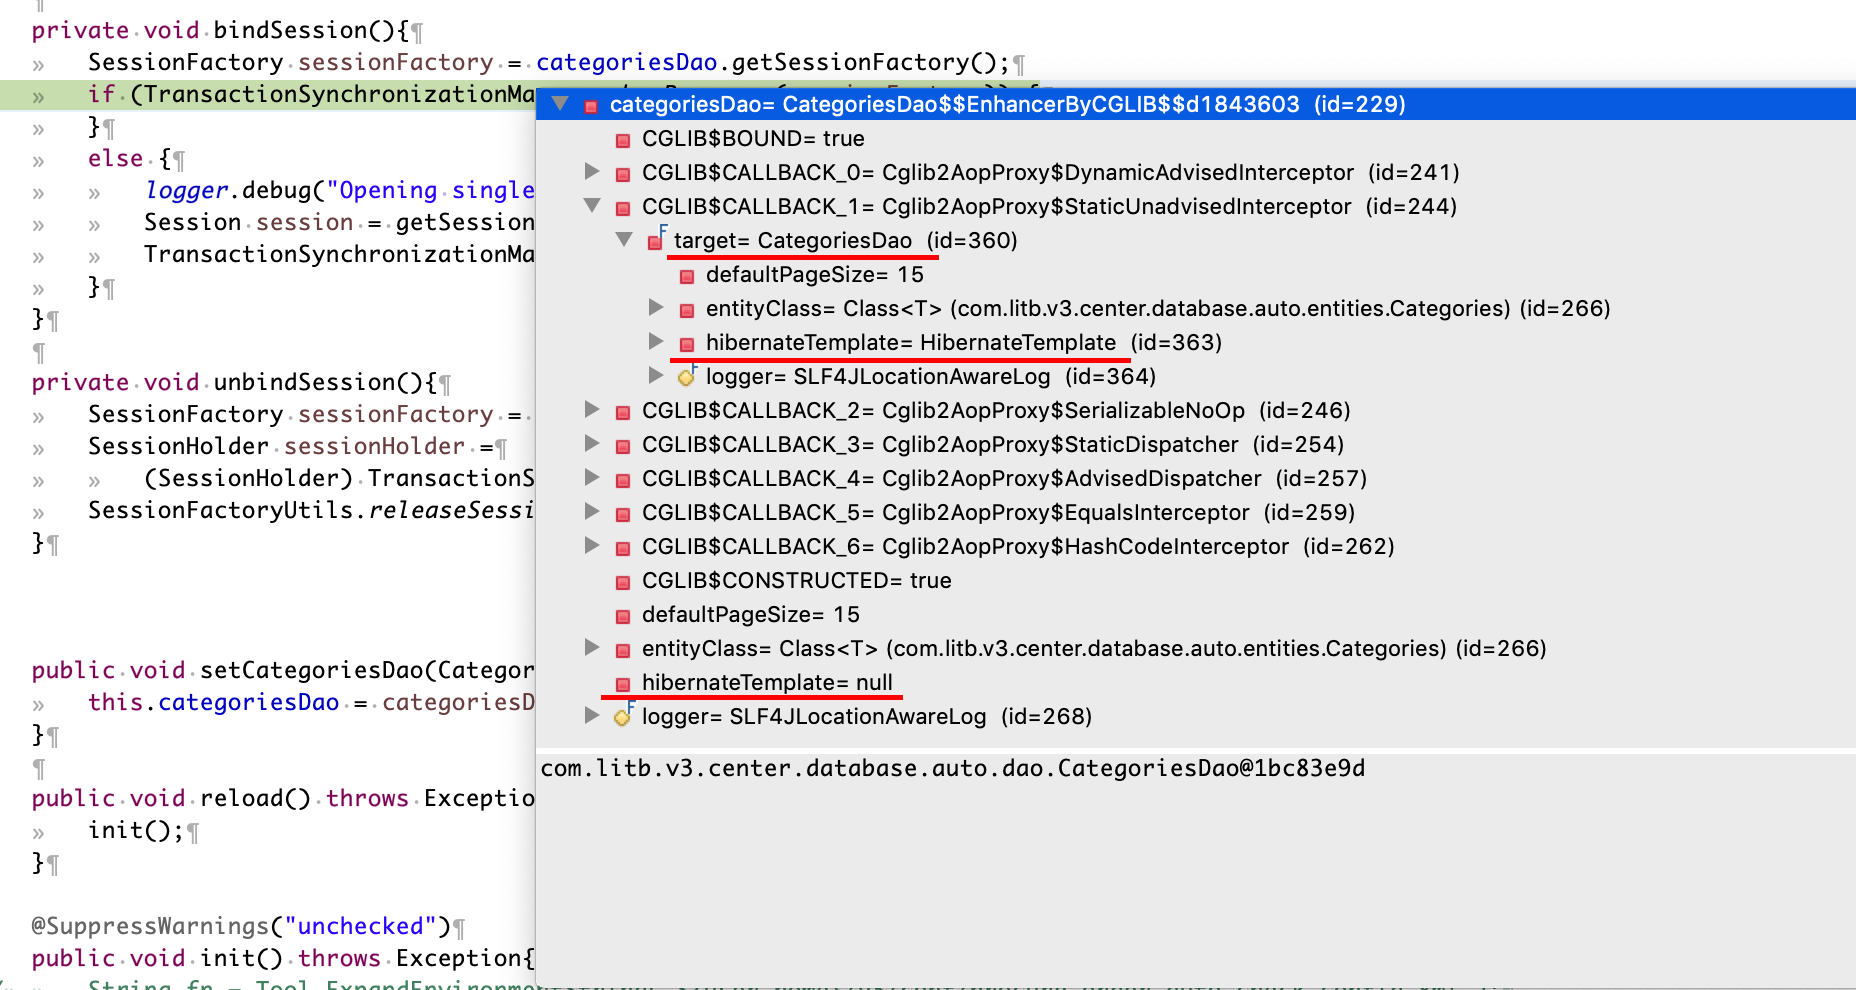The width and height of the screenshot is (1856, 990).
Task: Expand entityClass under target (id=266)
Action: (656, 308)
